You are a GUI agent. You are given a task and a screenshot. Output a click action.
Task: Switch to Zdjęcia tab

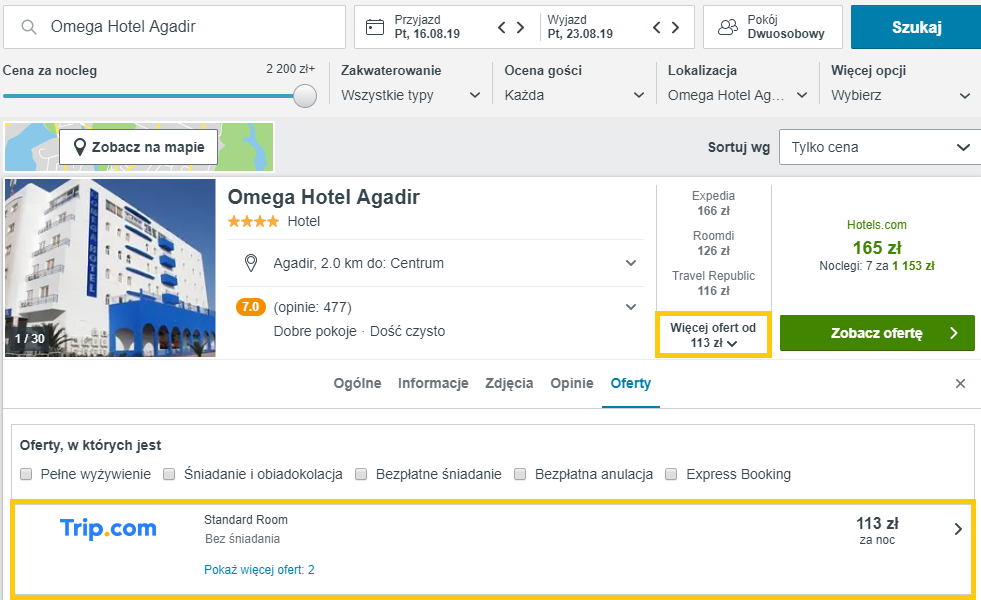click(x=509, y=384)
